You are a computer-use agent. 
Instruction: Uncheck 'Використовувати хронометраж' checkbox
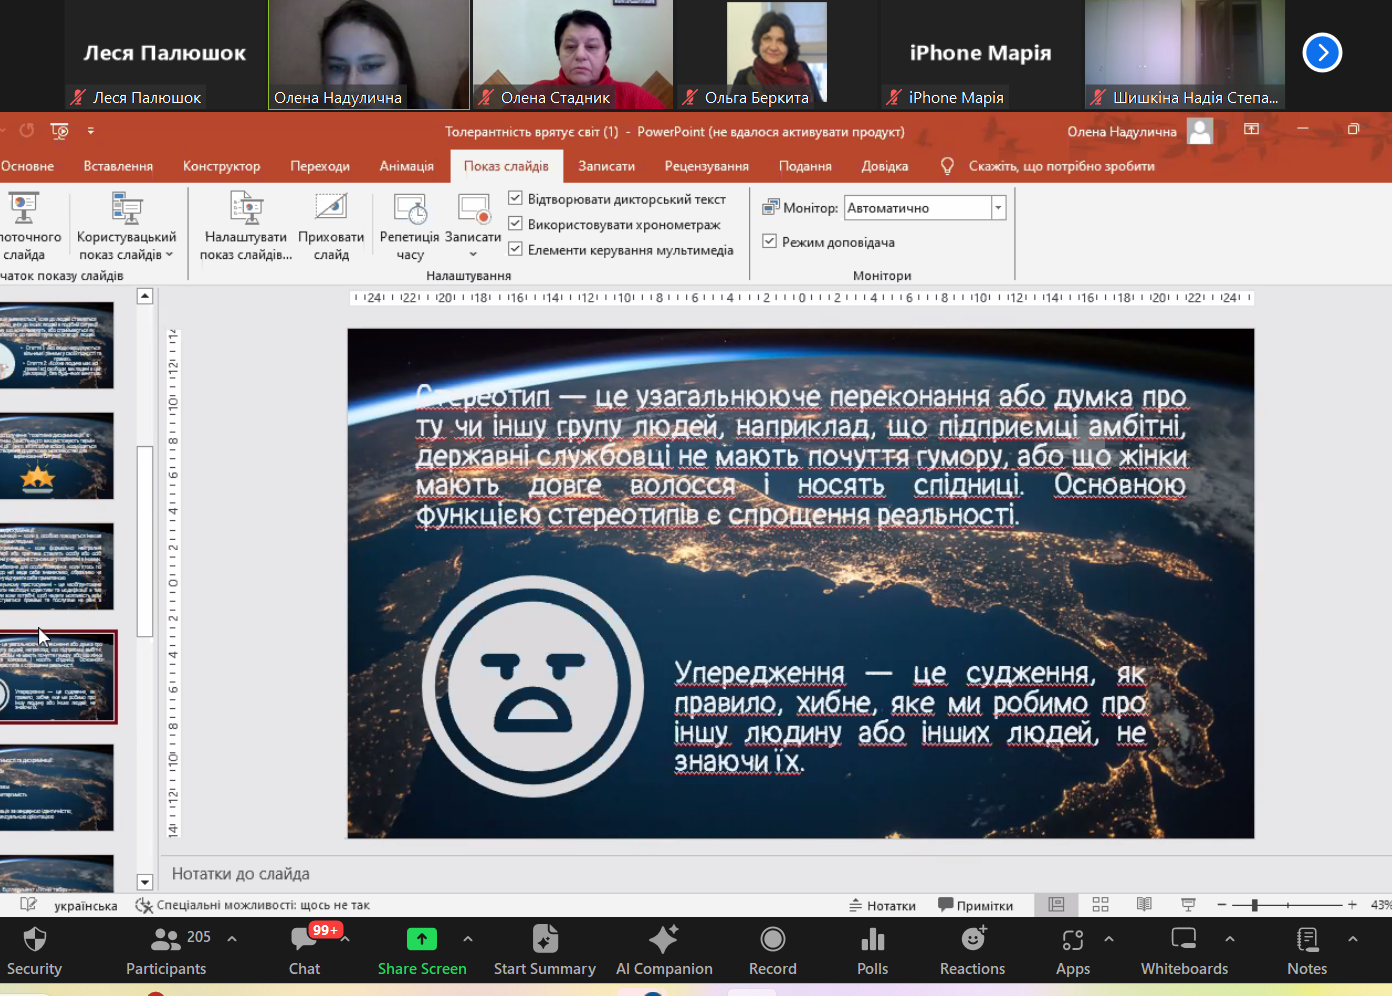pos(516,224)
